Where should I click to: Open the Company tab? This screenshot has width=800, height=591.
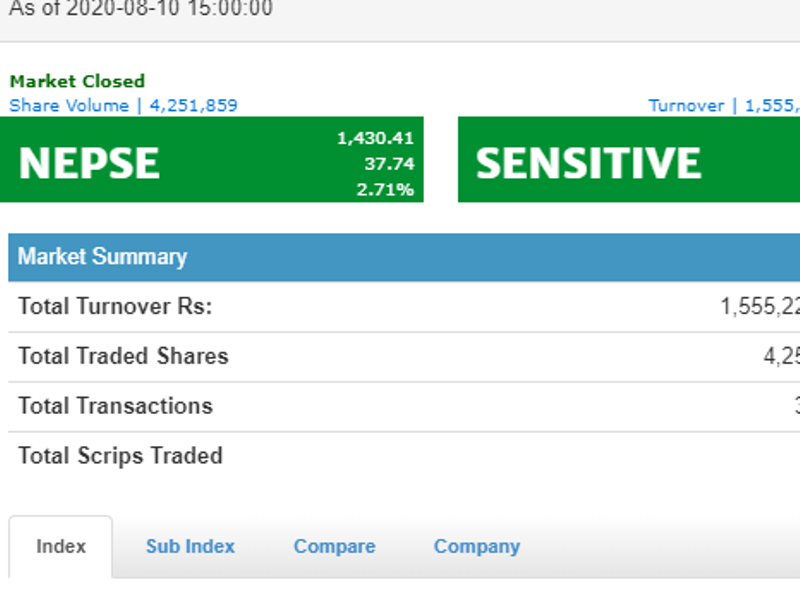477,547
